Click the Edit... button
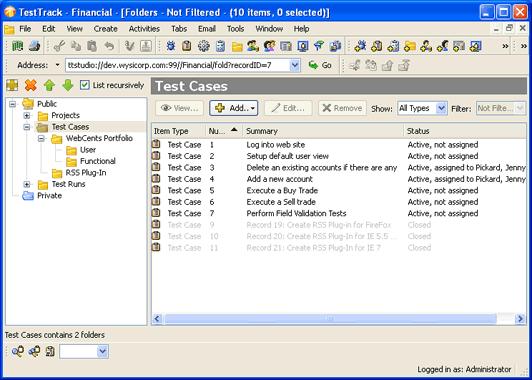Image resolution: width=532 pixels, height=380 pixels. [288, 108]
